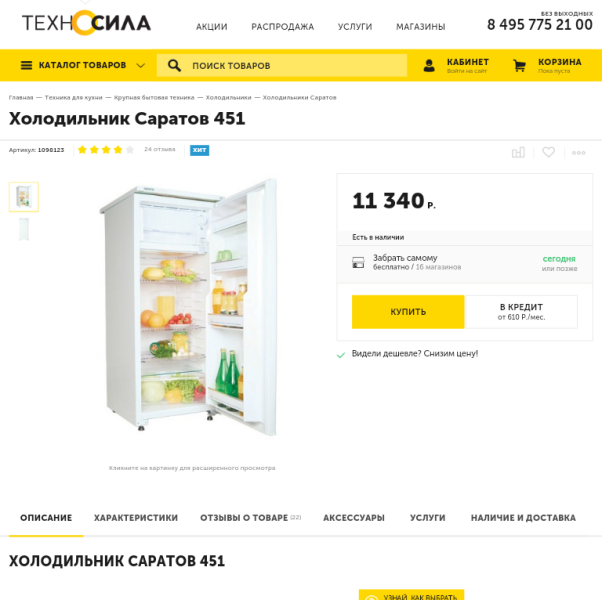This screenshot has height=600, width=602.
Task: Click the star rating
Action: point(106,150)
